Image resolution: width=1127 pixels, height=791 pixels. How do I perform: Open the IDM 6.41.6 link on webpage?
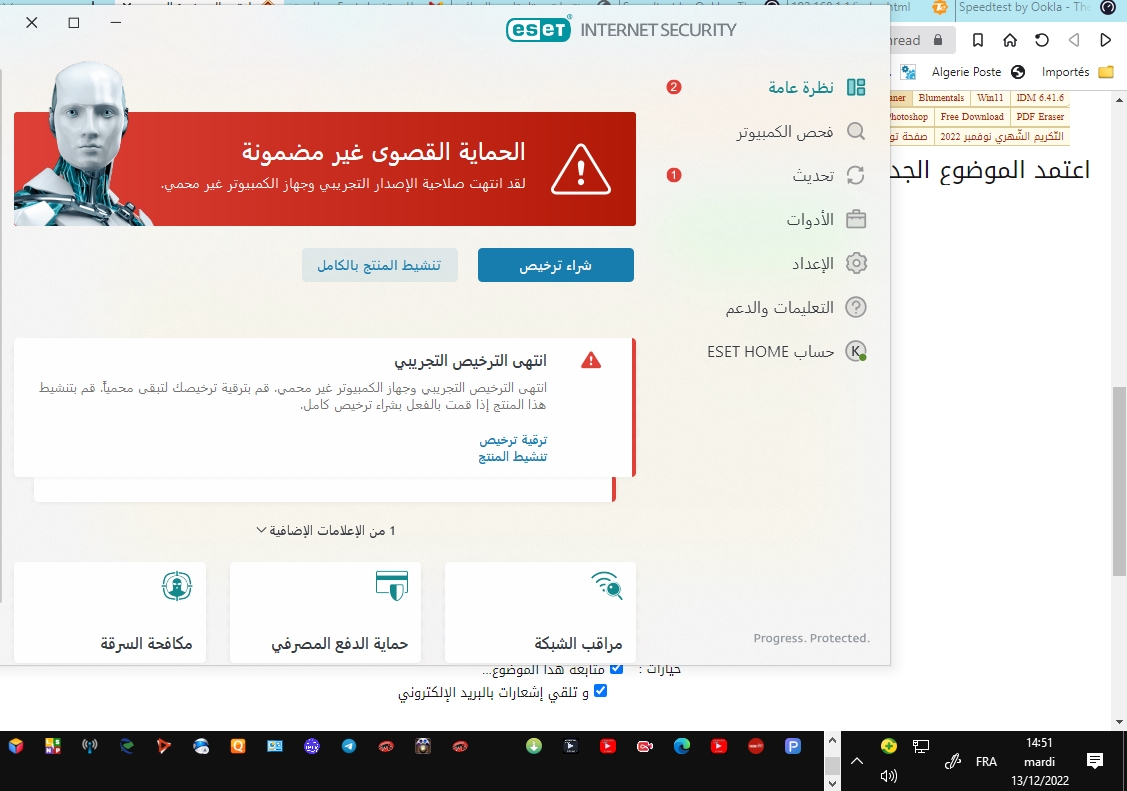1039,98
